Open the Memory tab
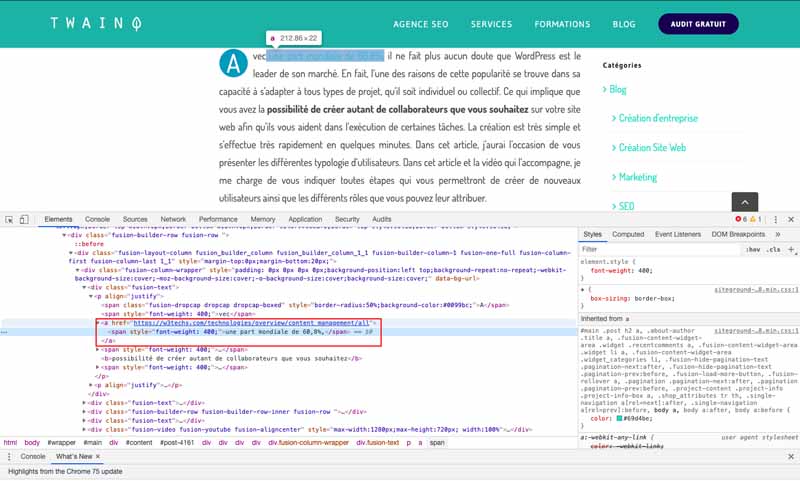The height and width of the screenshot is (481, 800). [x=263, y=219]
